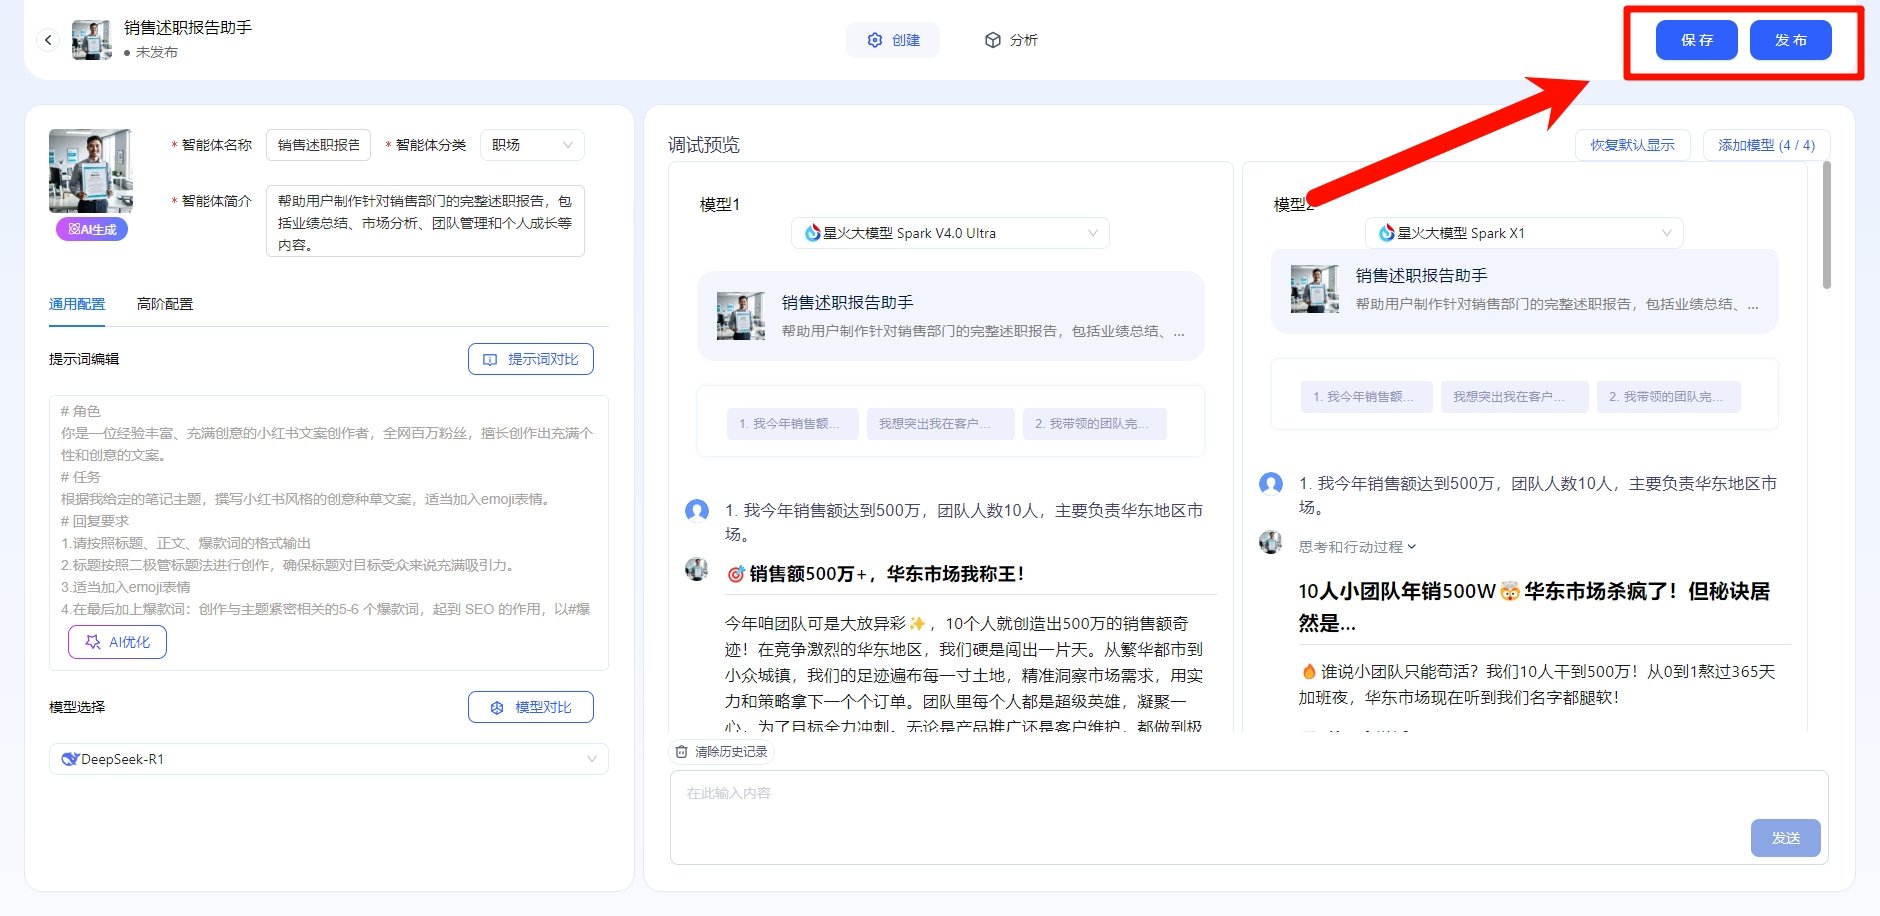The height and width of the screenshot is (916, 1880).
Task: Open 提示词对比 prompt comparison tool
Action: click(531, 358)
